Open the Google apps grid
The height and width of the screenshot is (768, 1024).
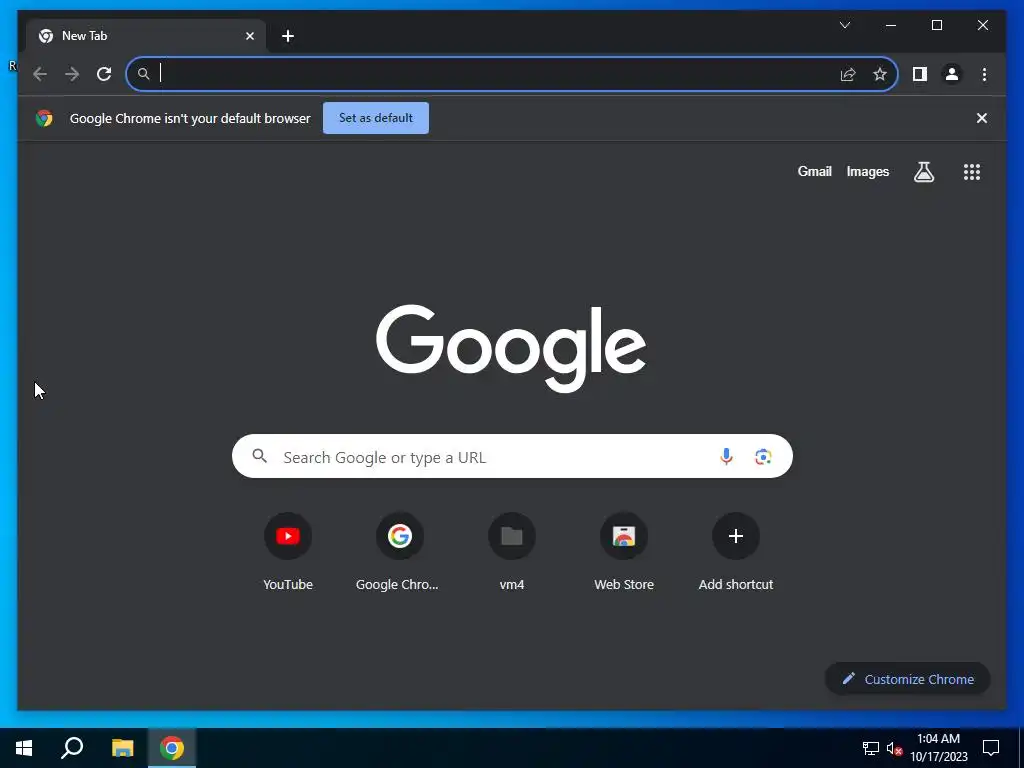pos(972,172)
